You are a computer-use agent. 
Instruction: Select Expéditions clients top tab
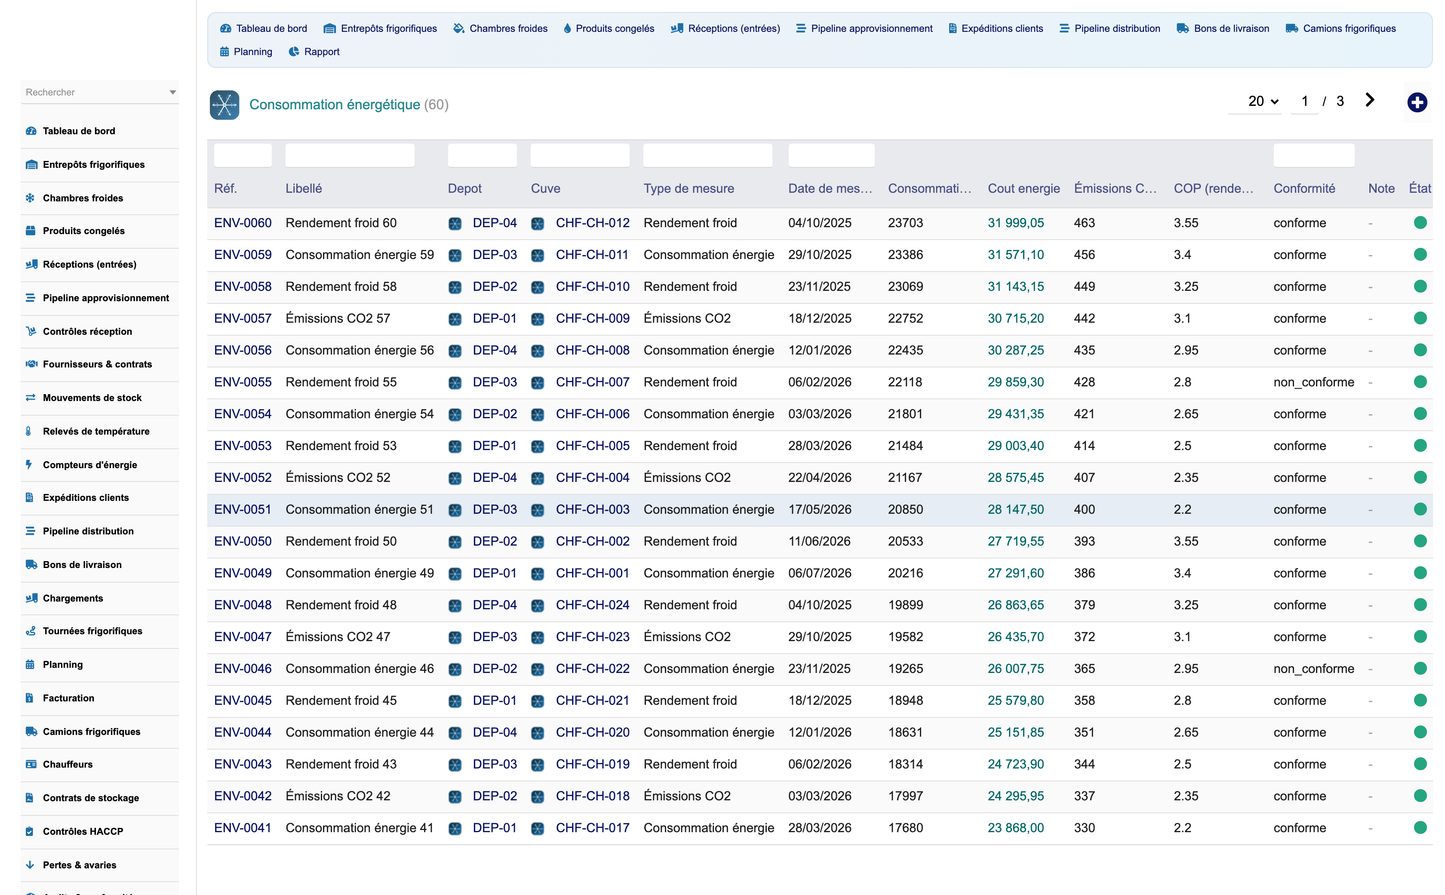pos(995,29)
